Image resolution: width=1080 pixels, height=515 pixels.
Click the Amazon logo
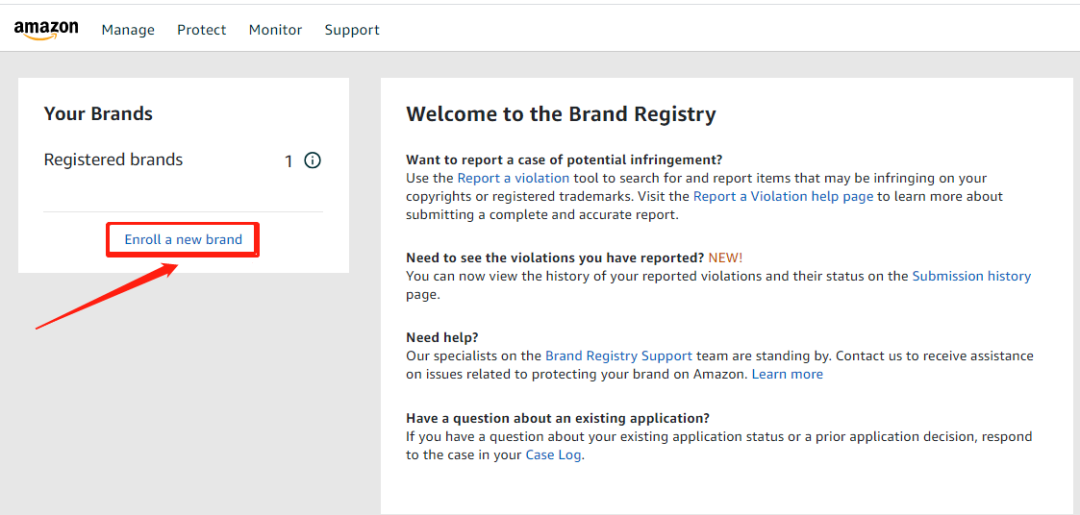[x=46, y=30]
